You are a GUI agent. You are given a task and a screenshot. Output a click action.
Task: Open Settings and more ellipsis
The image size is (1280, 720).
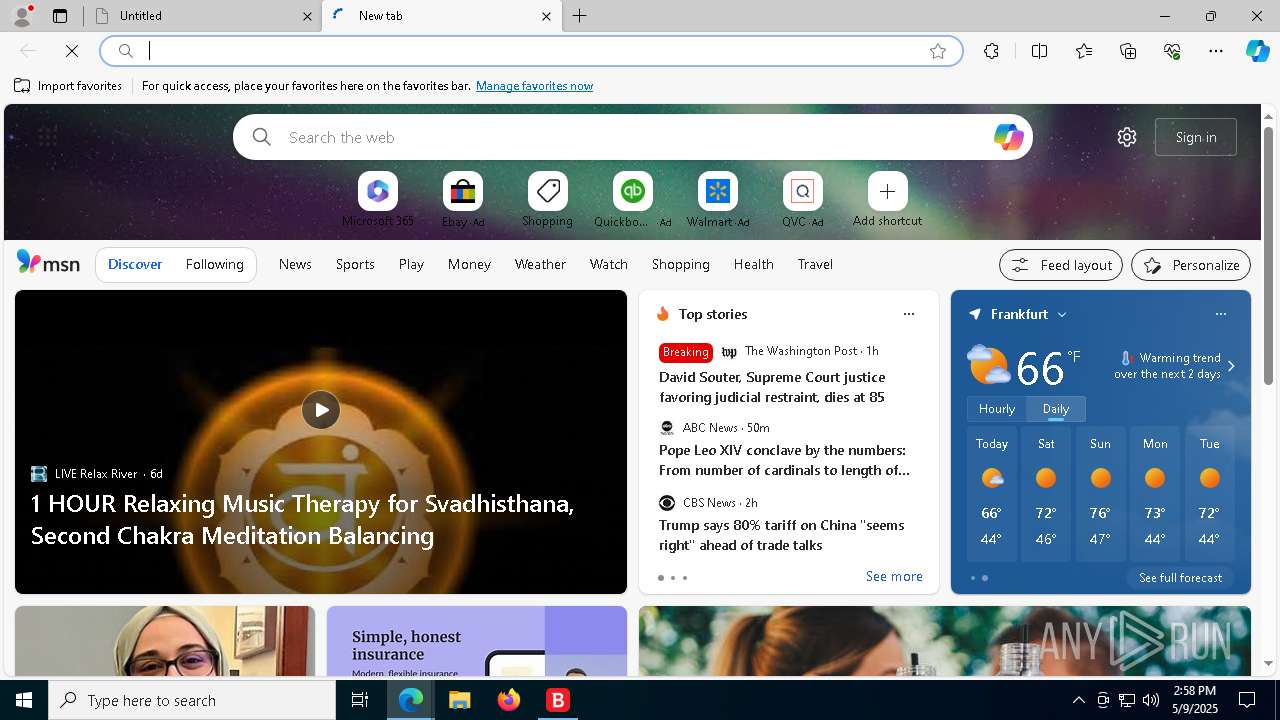click(x=1216, y=51)
